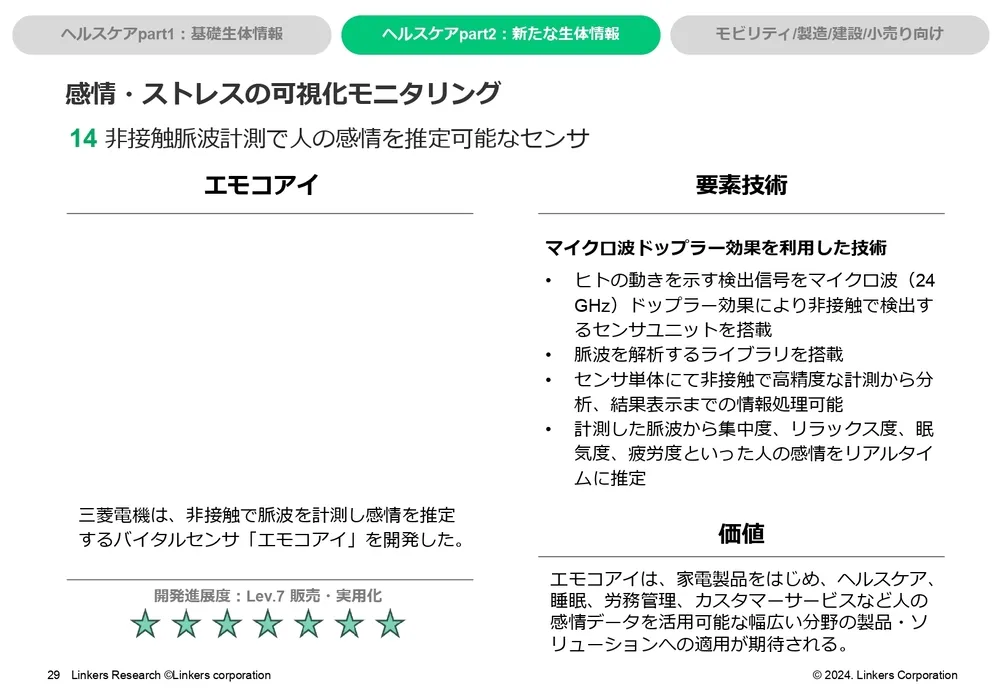Switch to モビリティ/製造/建設/小売り向け tab

829,34
